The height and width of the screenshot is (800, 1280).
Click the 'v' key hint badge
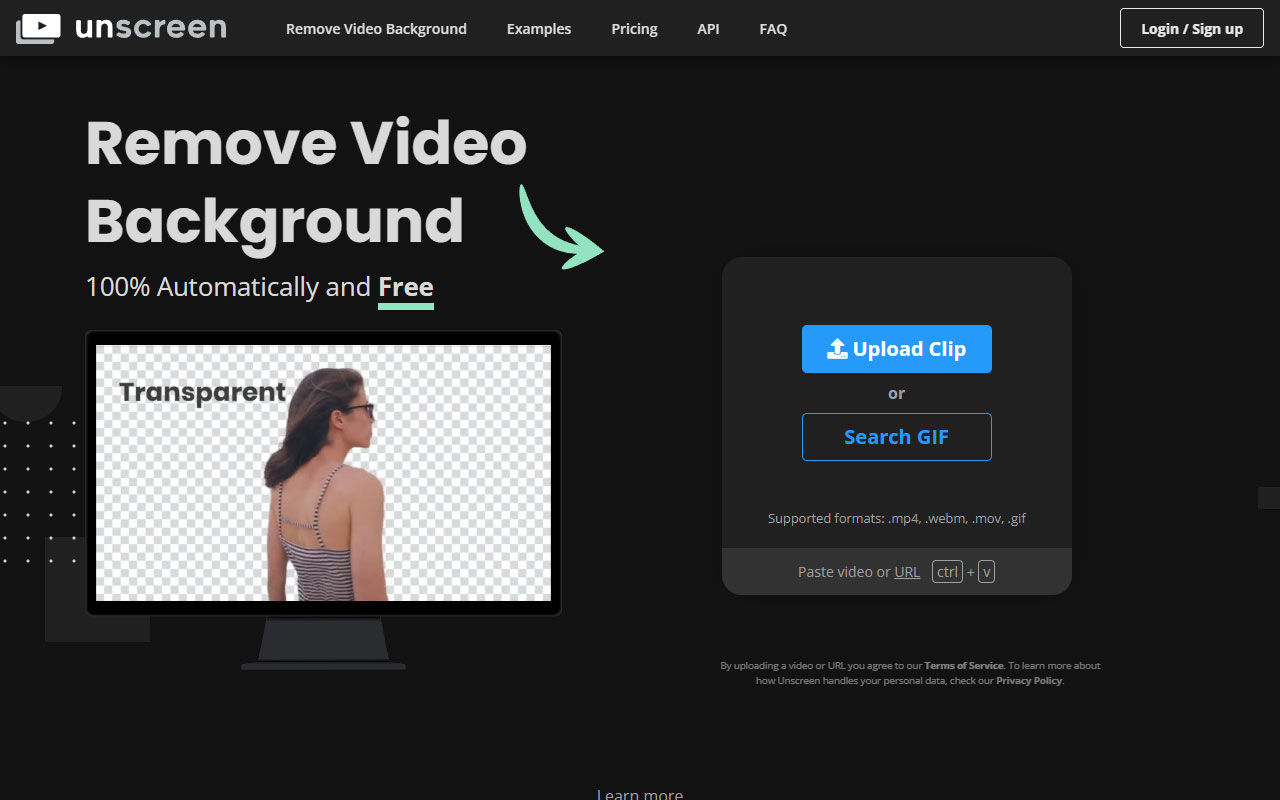coord(986,571)
